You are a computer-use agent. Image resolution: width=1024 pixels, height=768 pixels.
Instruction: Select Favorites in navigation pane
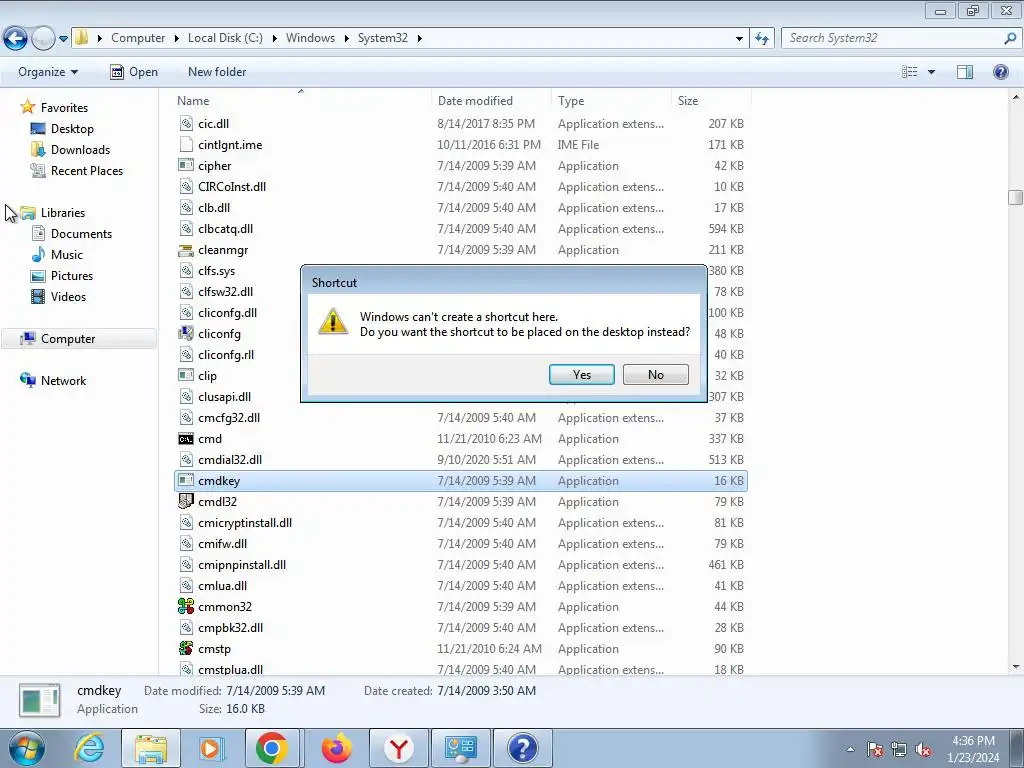(64, 108)
